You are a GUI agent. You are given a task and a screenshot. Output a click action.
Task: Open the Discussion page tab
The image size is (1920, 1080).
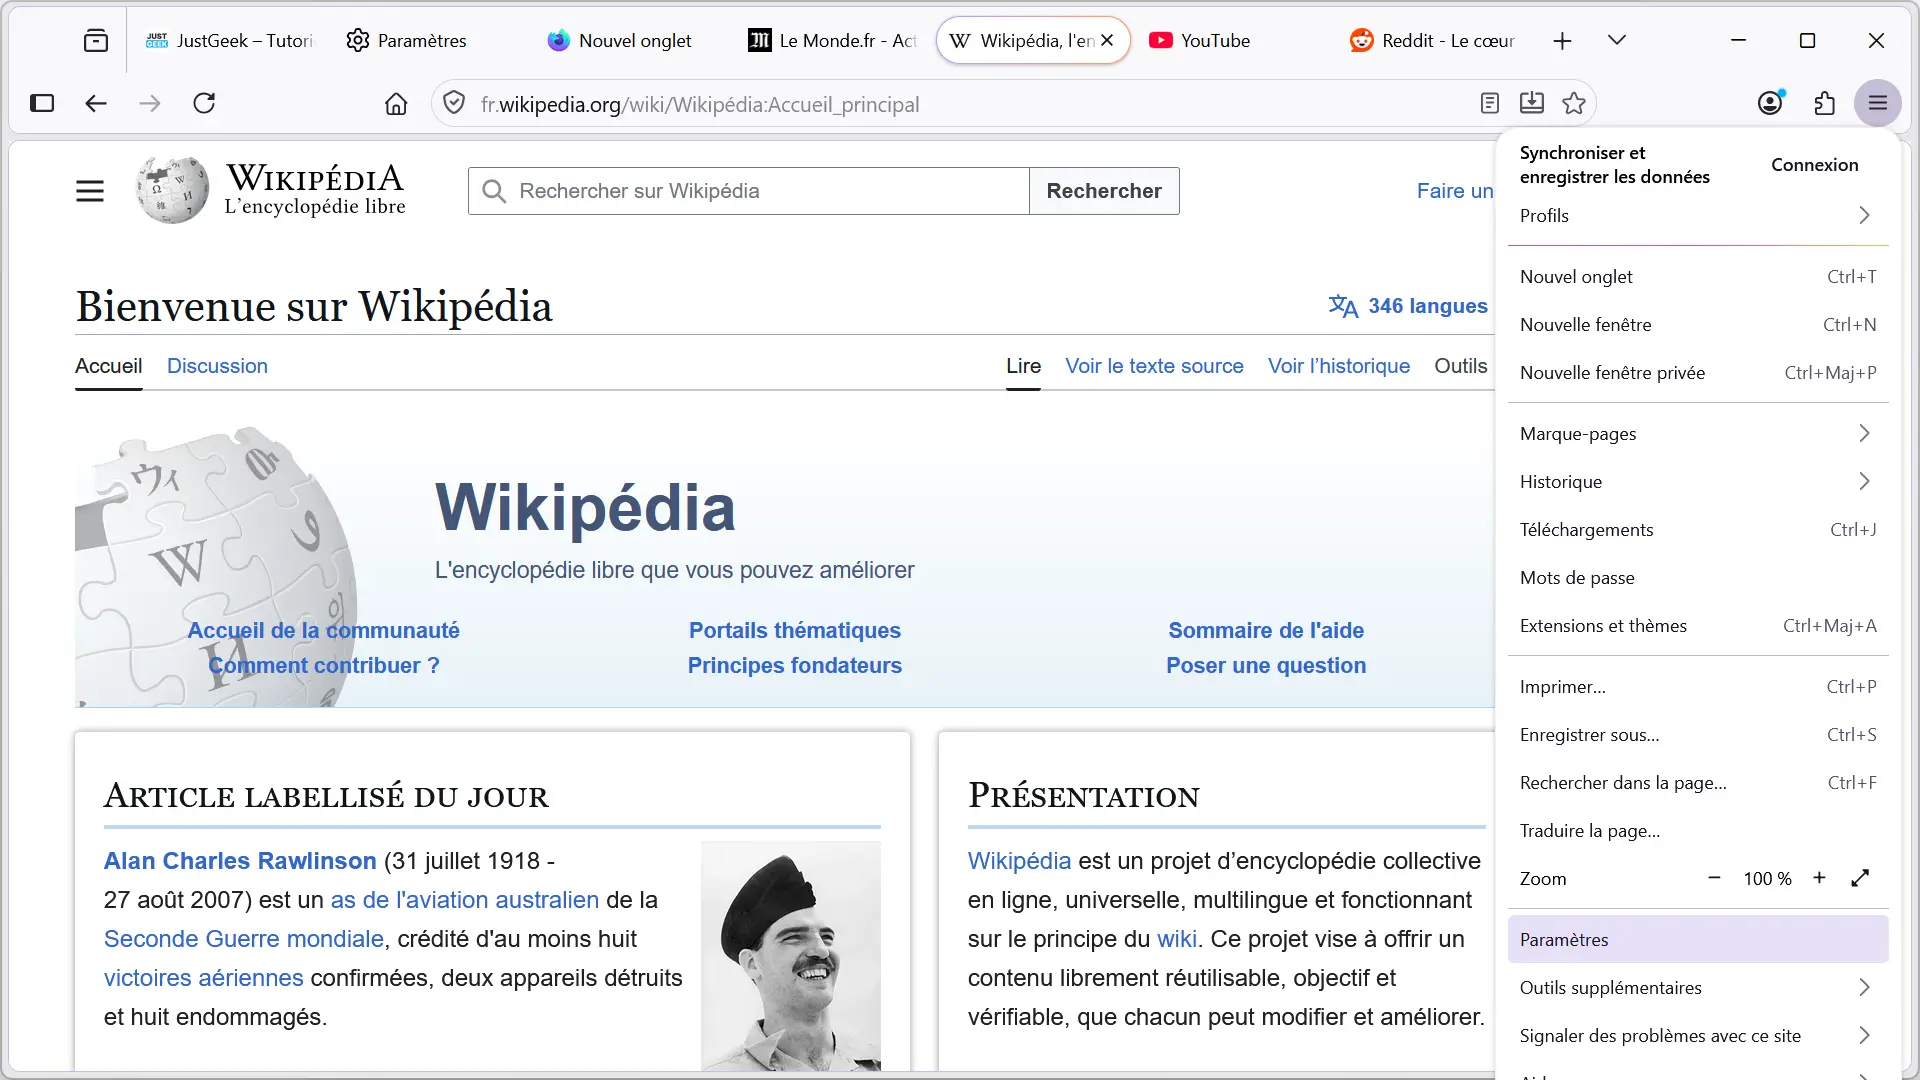click(217, 366)
